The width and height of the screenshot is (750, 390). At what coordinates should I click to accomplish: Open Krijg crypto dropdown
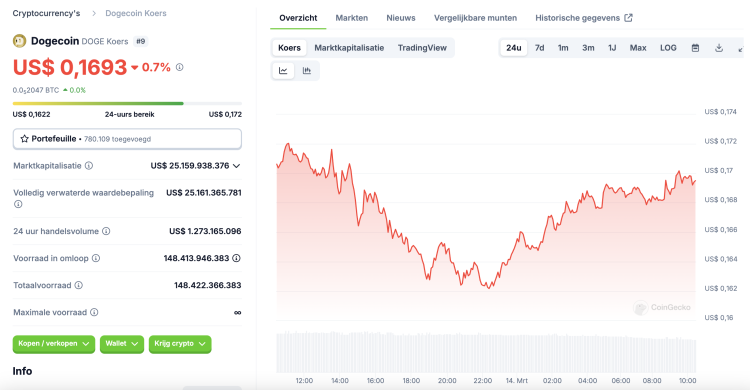[180, 344]
